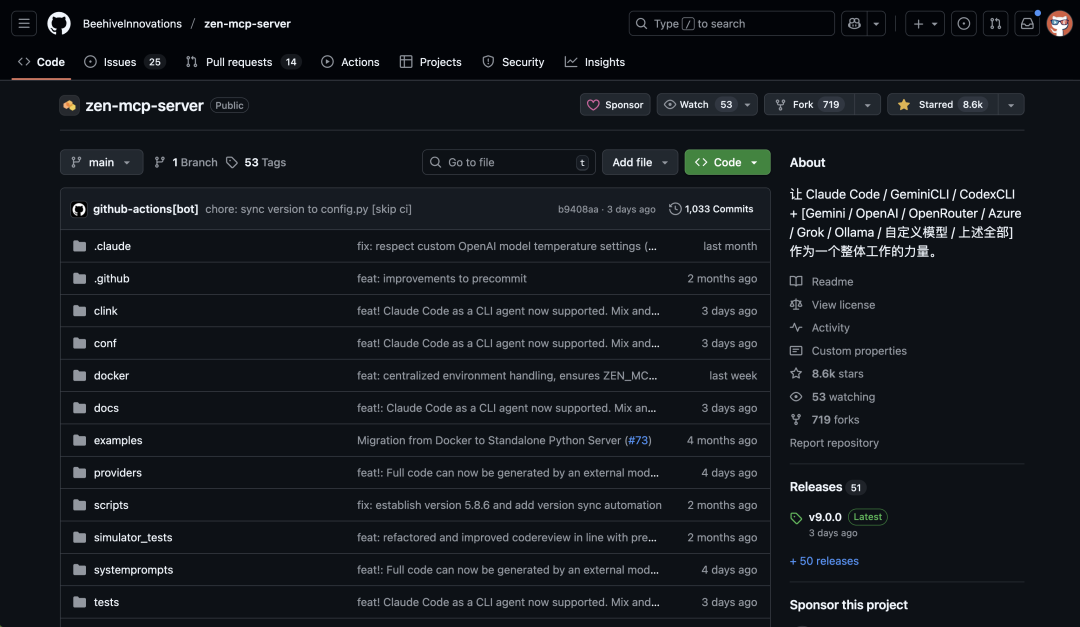This screenshot has width=1080, height=627.
Task: Open the issues icon in header
Action: (964, 23)
